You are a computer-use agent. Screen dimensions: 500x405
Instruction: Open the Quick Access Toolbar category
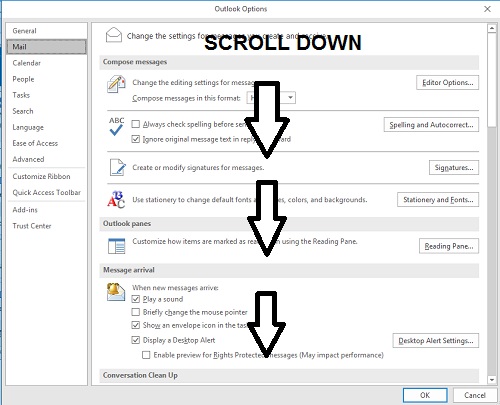pyautogui.click(x=46, y=192)
